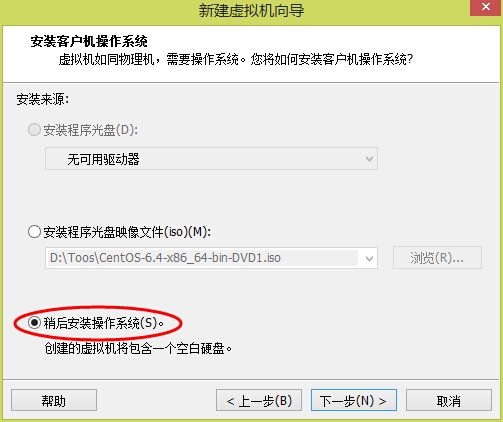
Task: Select the 安装程序光盘(D) radio button
Action: (x=34, y=129)
